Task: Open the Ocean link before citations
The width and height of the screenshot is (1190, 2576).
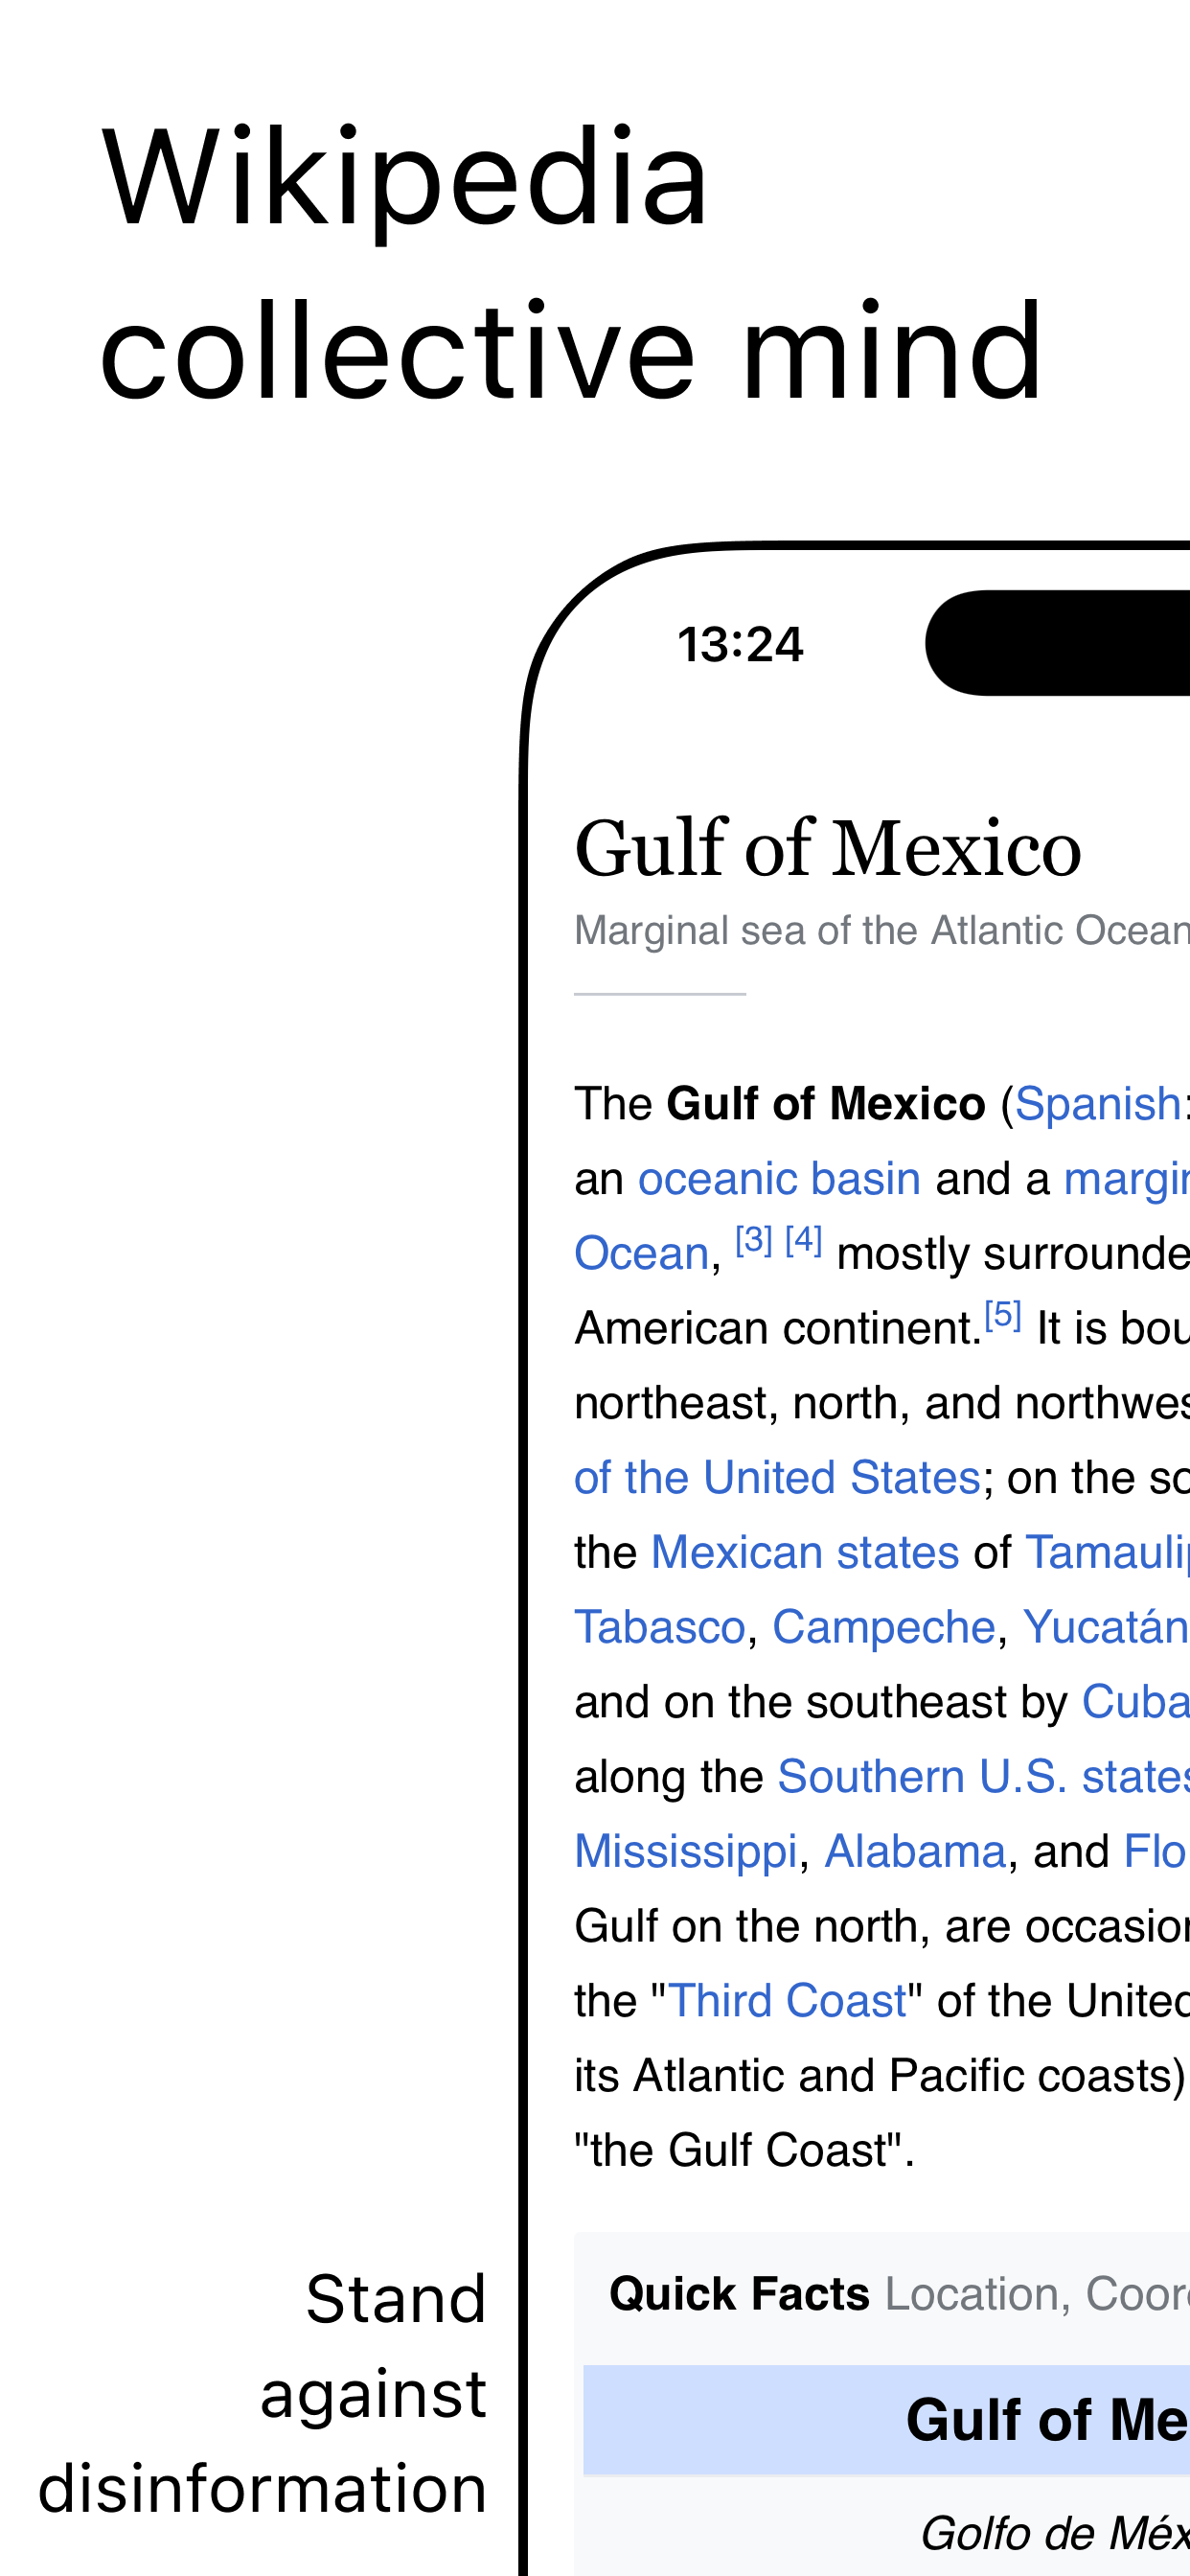Action: pos(641,1254)
